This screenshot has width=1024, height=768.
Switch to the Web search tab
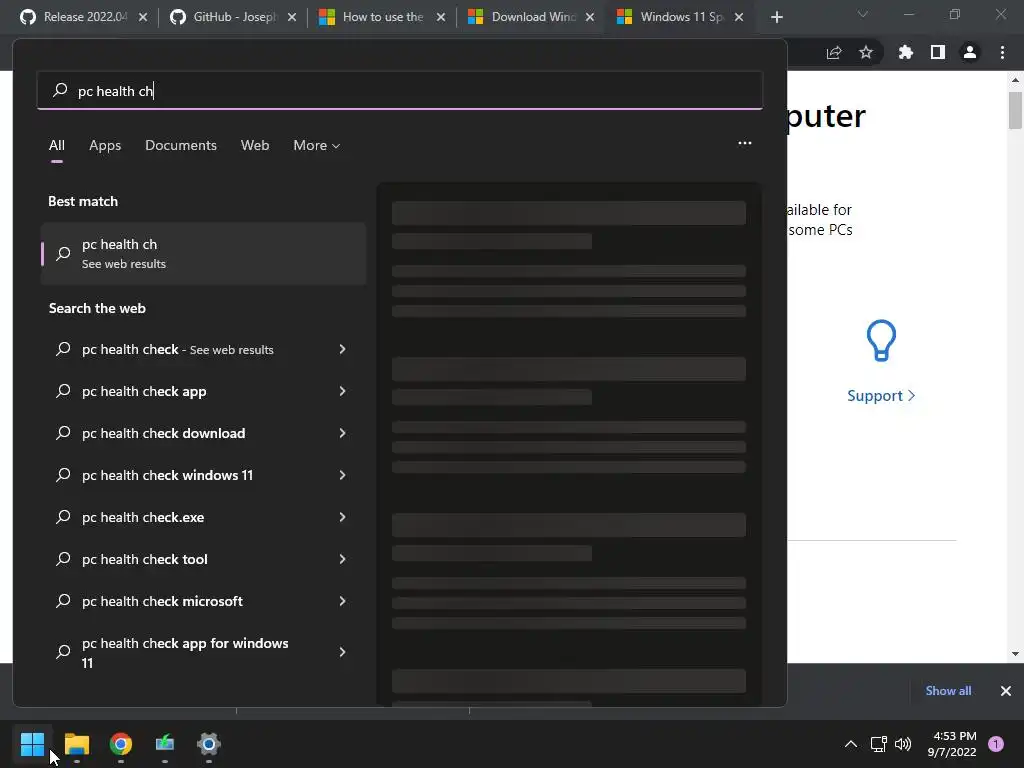pos(255,145)
